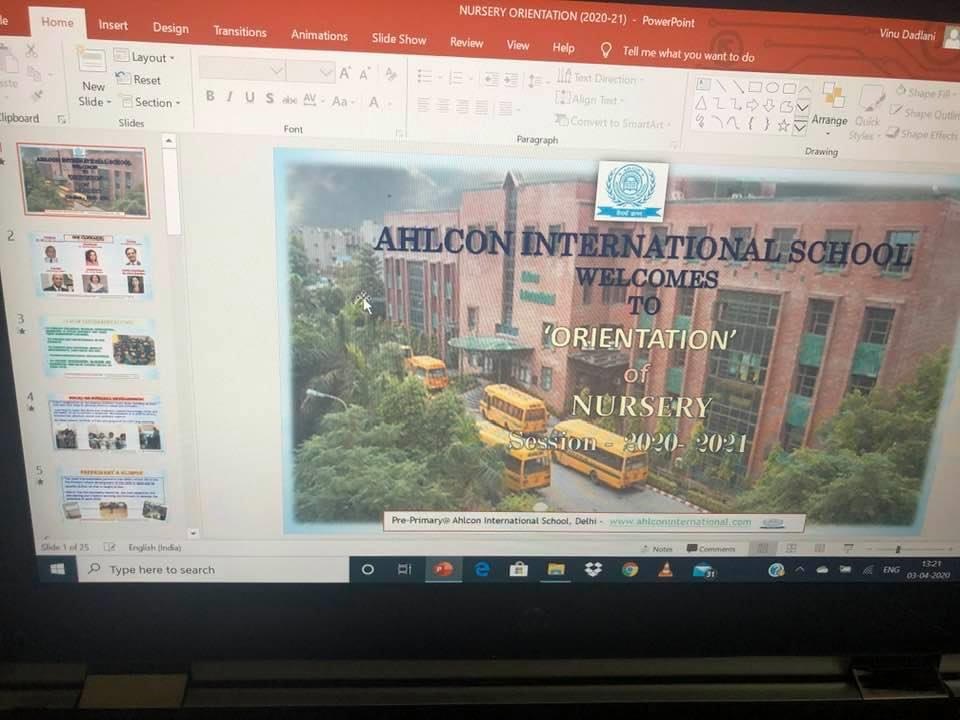This screenshot has width=960, height=720.
Task: Align text right
Action: click(x=462, y=107)
